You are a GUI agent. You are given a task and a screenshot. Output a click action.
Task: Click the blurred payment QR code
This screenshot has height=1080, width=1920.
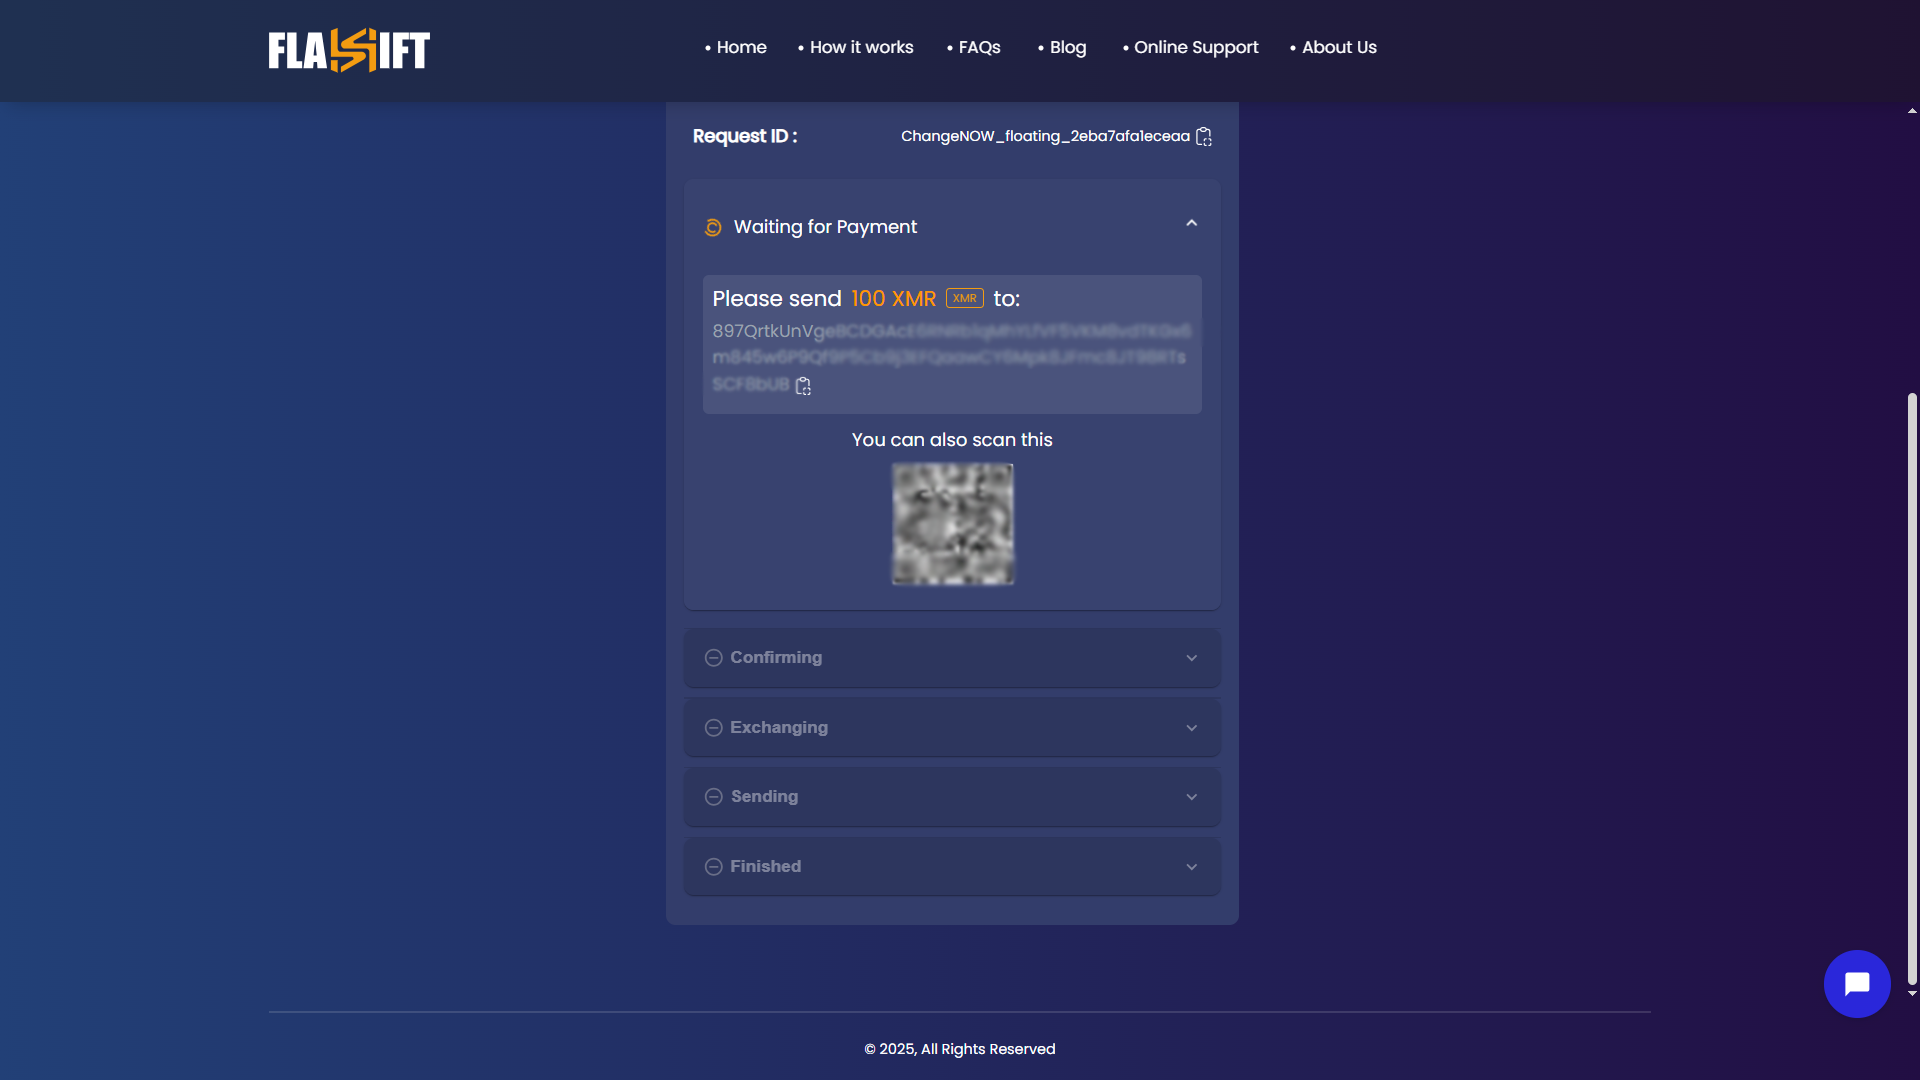click(952, 524)
